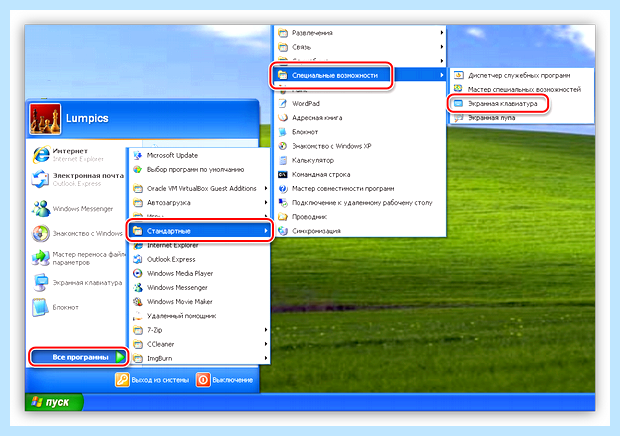
Task: Click the Files and Settings Transfer Wizard icon
Action: tap(41, 258)
